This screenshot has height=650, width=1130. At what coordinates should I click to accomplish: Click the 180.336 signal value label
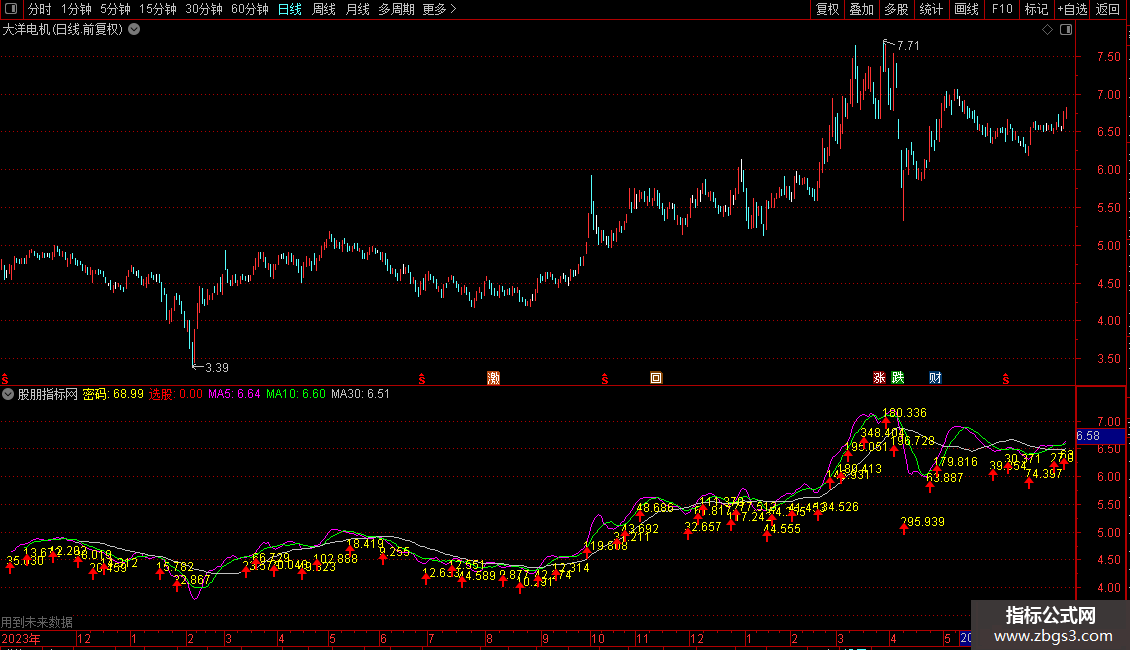[904, 413]
